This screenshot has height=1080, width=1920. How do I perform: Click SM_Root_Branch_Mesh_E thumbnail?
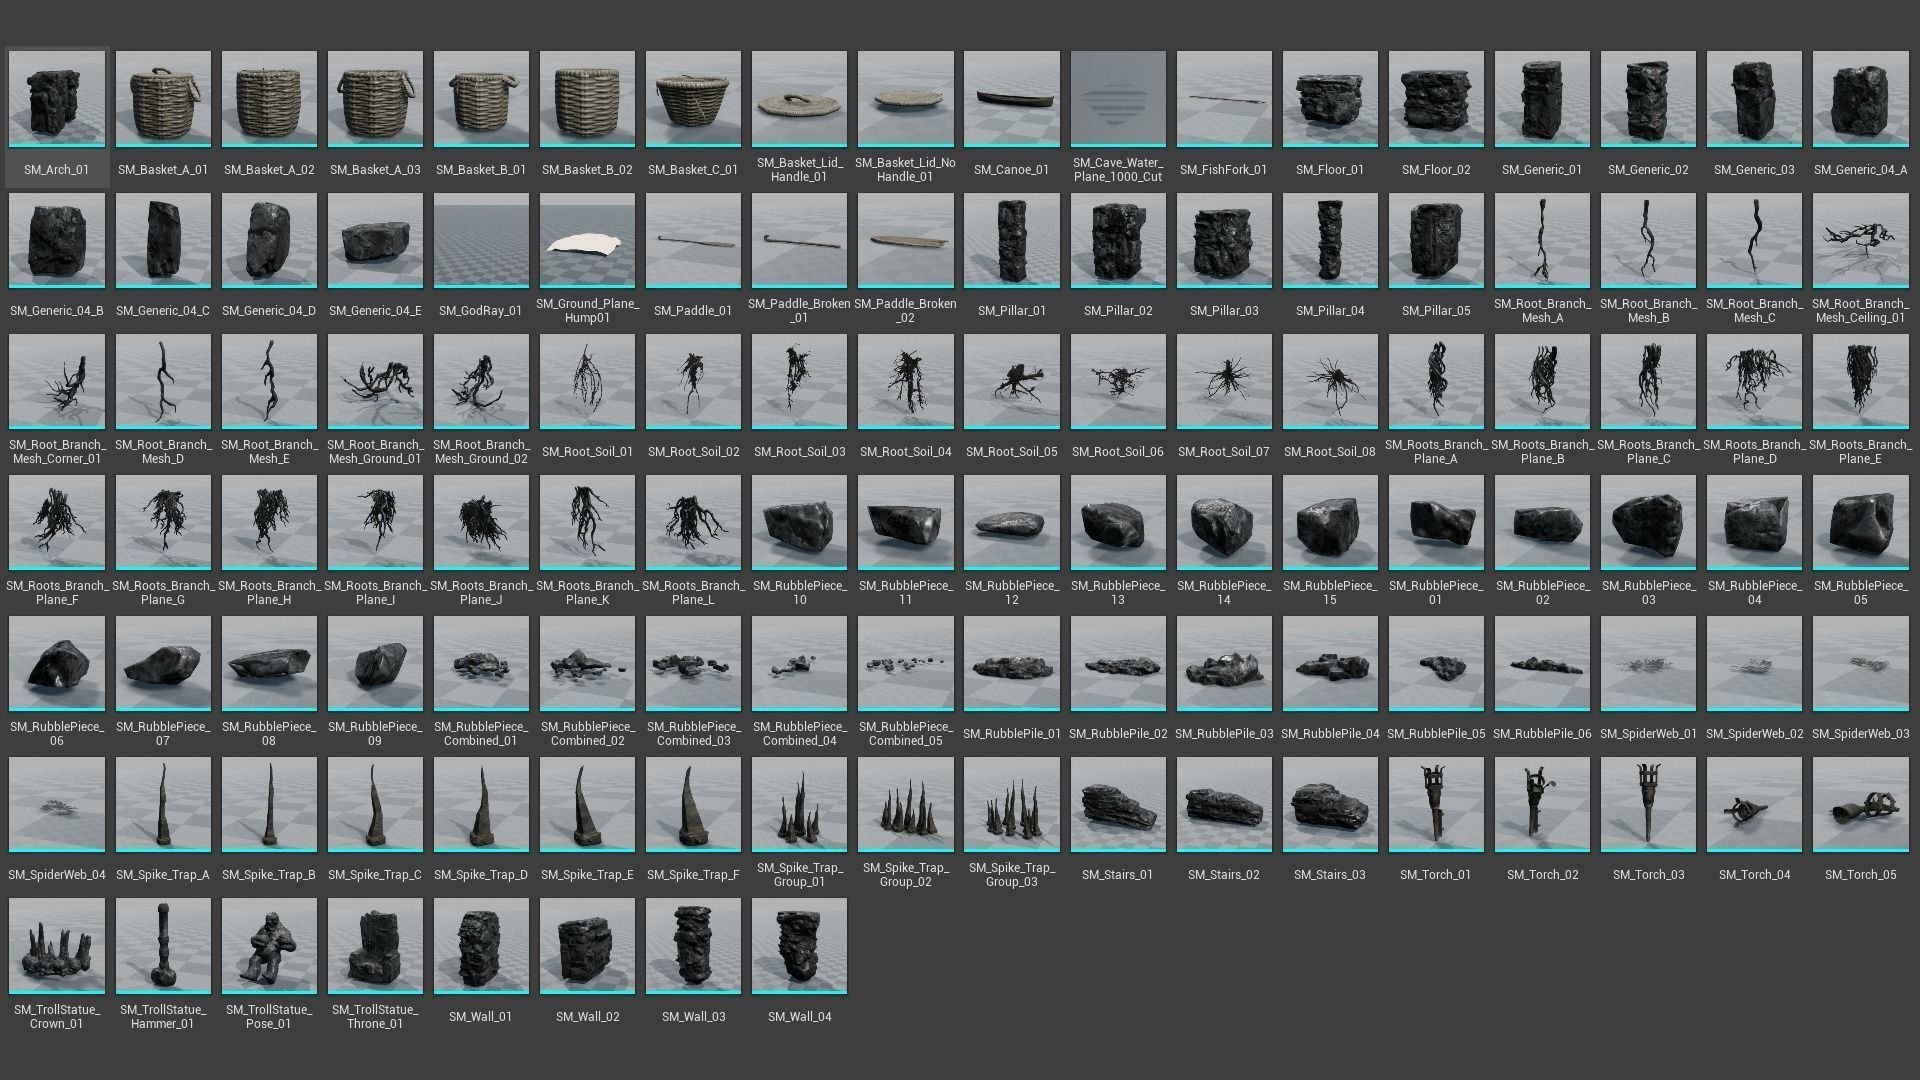click(269, 381)
